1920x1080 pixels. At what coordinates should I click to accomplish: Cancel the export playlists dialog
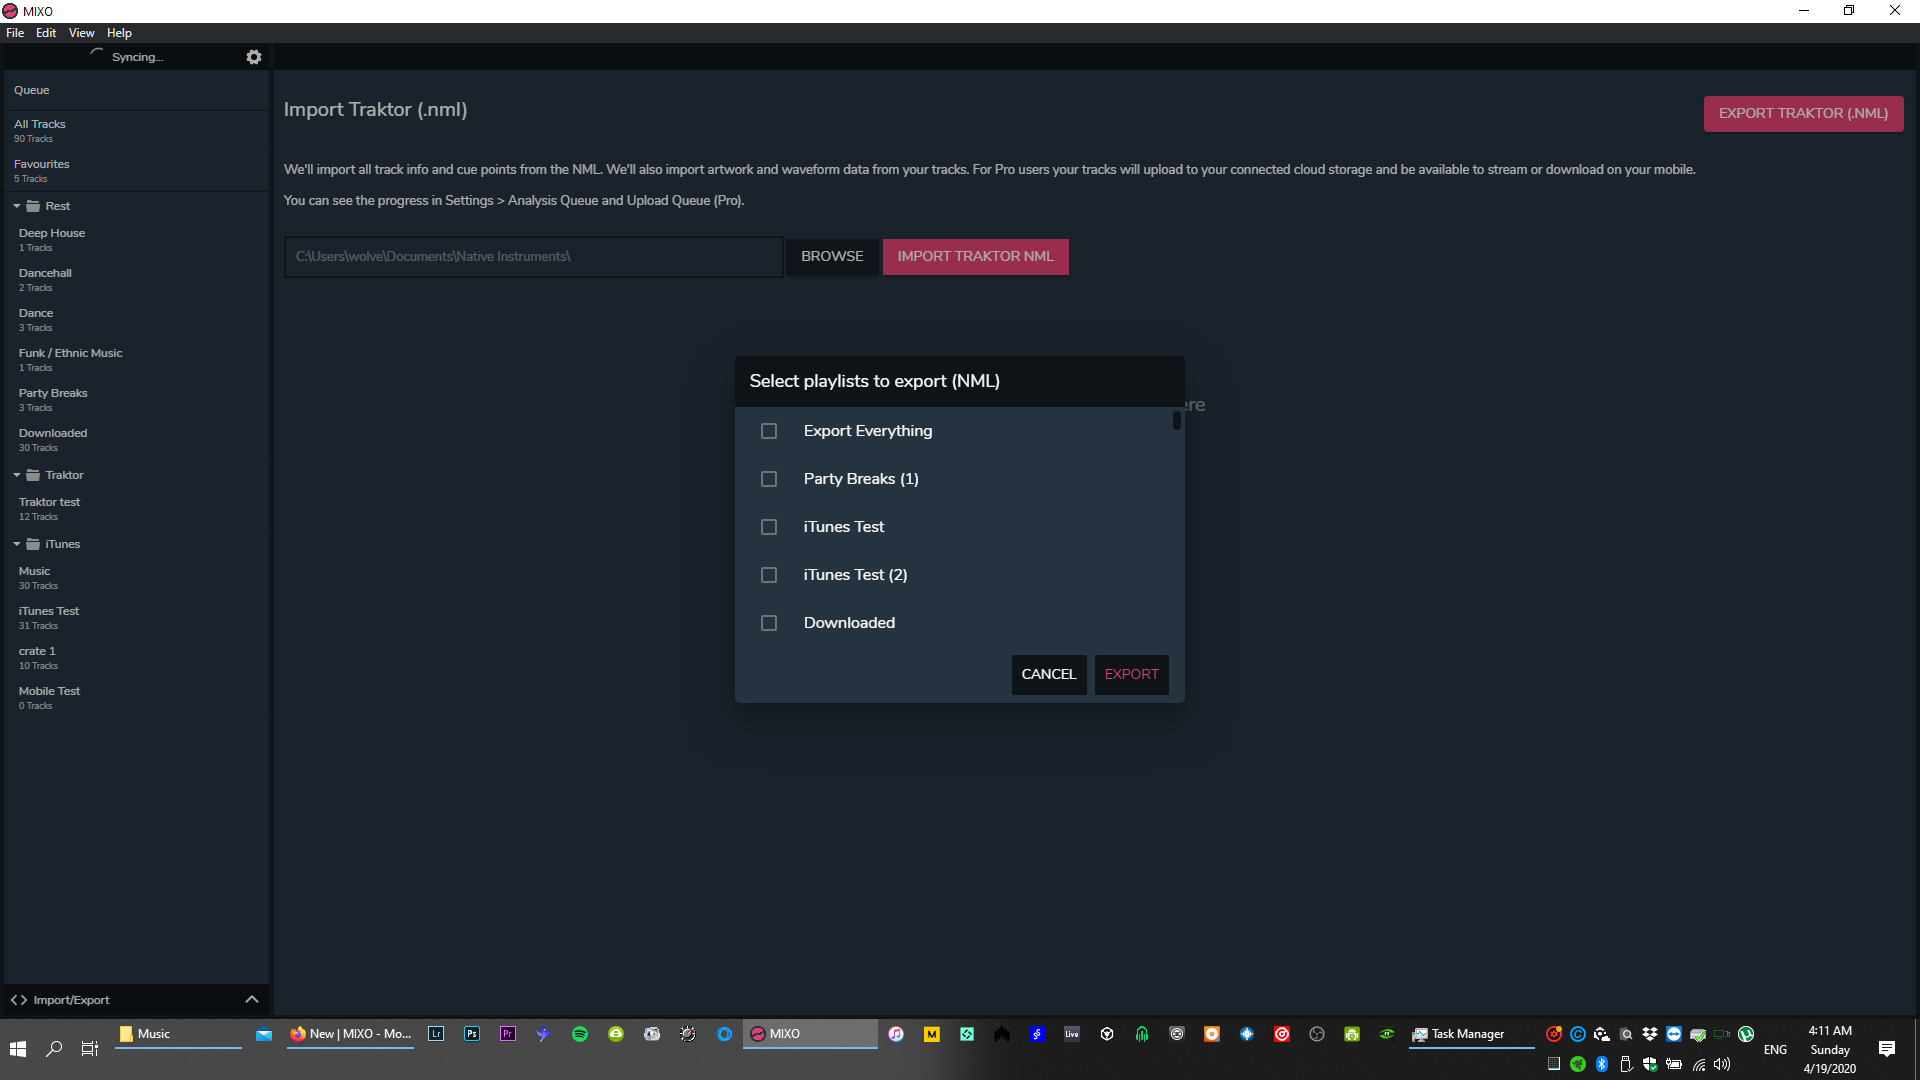coord(1049,674)
